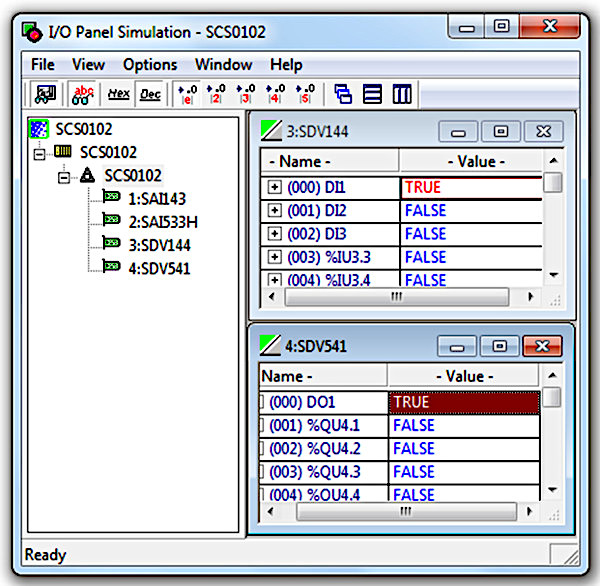This screenshot has width=600, height=586.
Task: Click 4:SDV541 horizontal scrollbar thumb
Action: [x=406, y=511]
